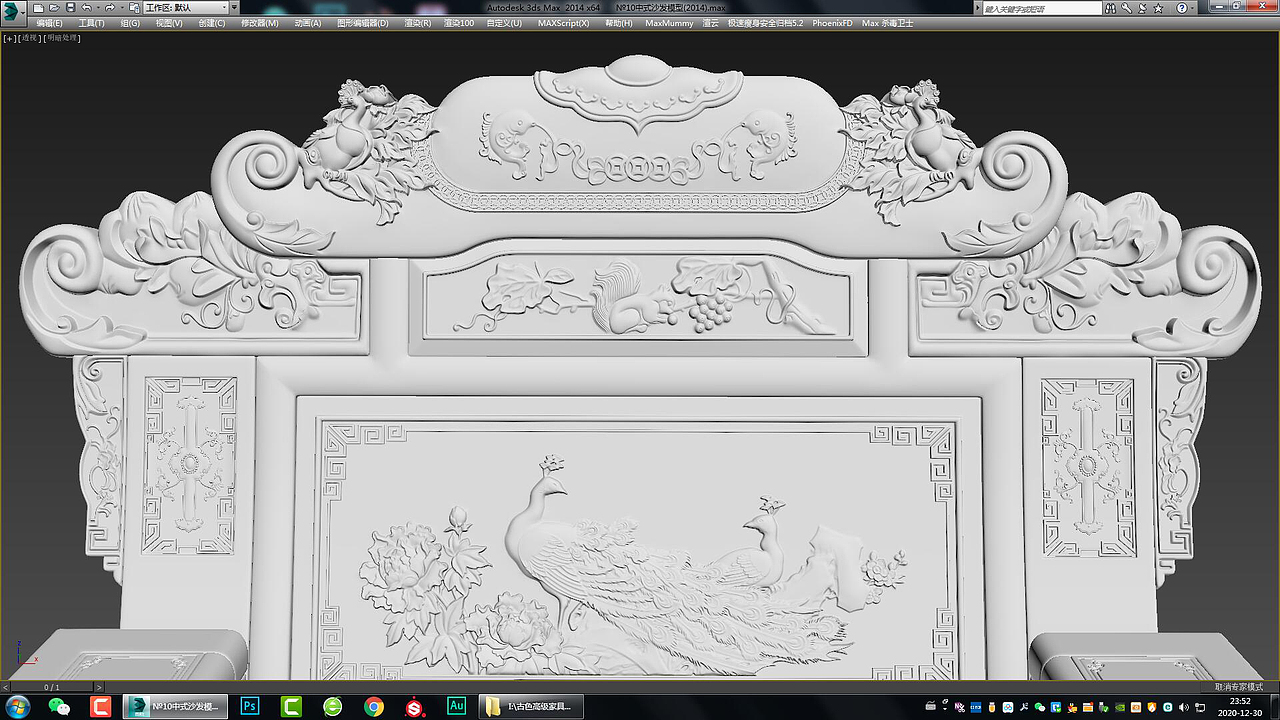
Task: Open the 动画(A) menu
Action: (308, 23)
